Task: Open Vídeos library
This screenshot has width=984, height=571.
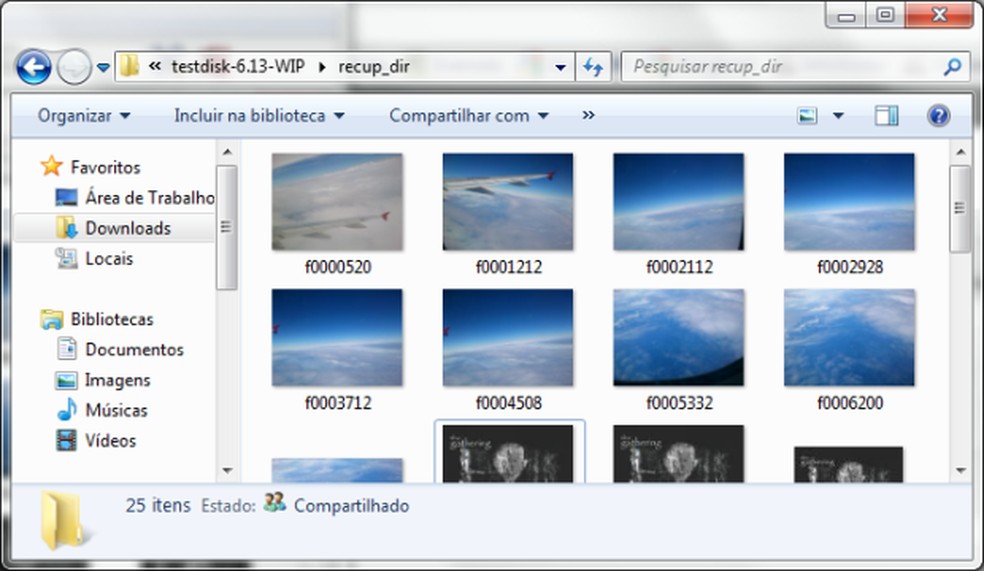Action: (x=110, y=440)
